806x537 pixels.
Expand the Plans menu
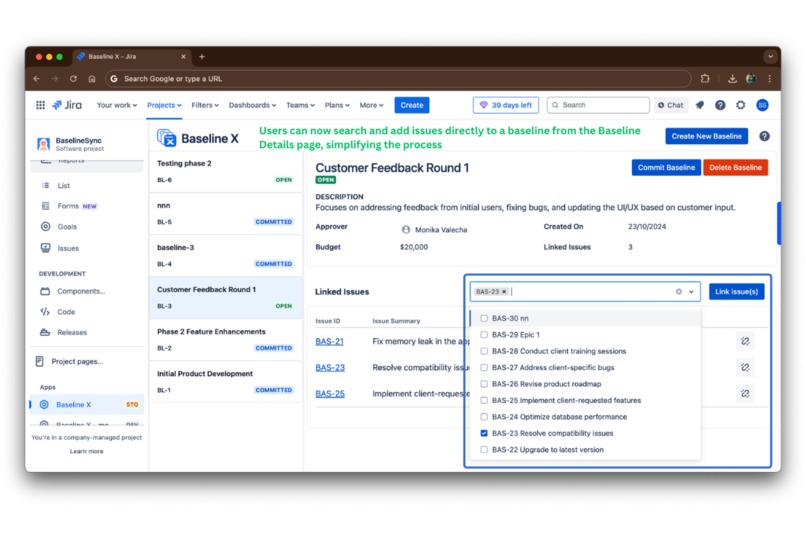pos(337,105)
